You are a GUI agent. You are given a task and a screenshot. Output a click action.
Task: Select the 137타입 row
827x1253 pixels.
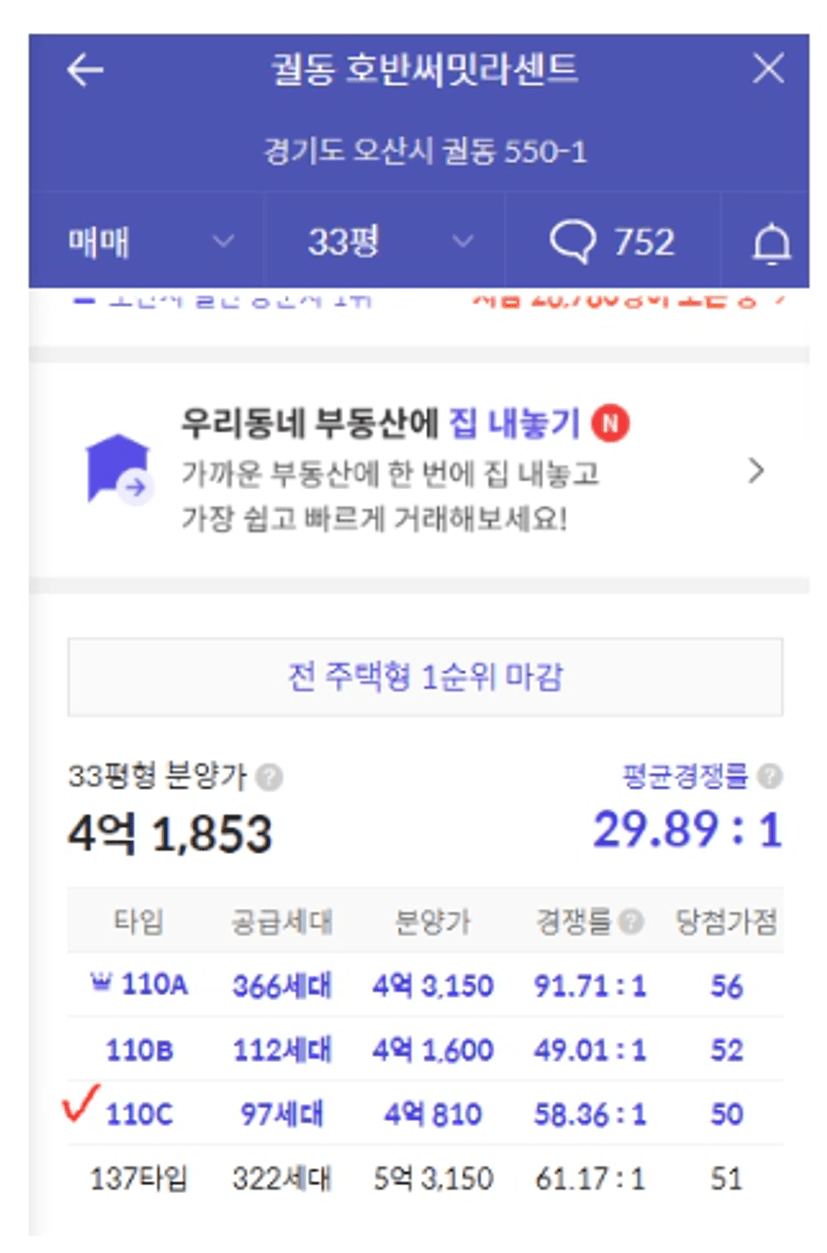tap(425, 1178)
